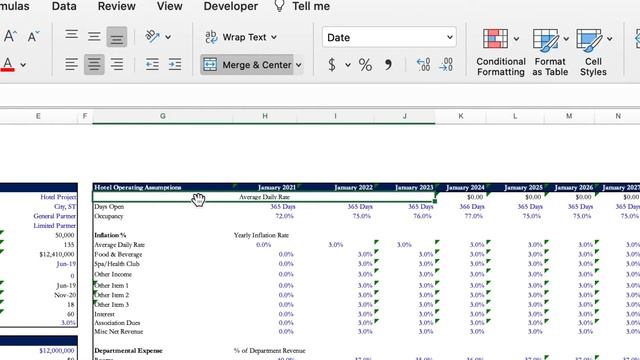Viewport: 640px width, 360px height.
Task: Decrease indent icon
Action: coord(152,64)
